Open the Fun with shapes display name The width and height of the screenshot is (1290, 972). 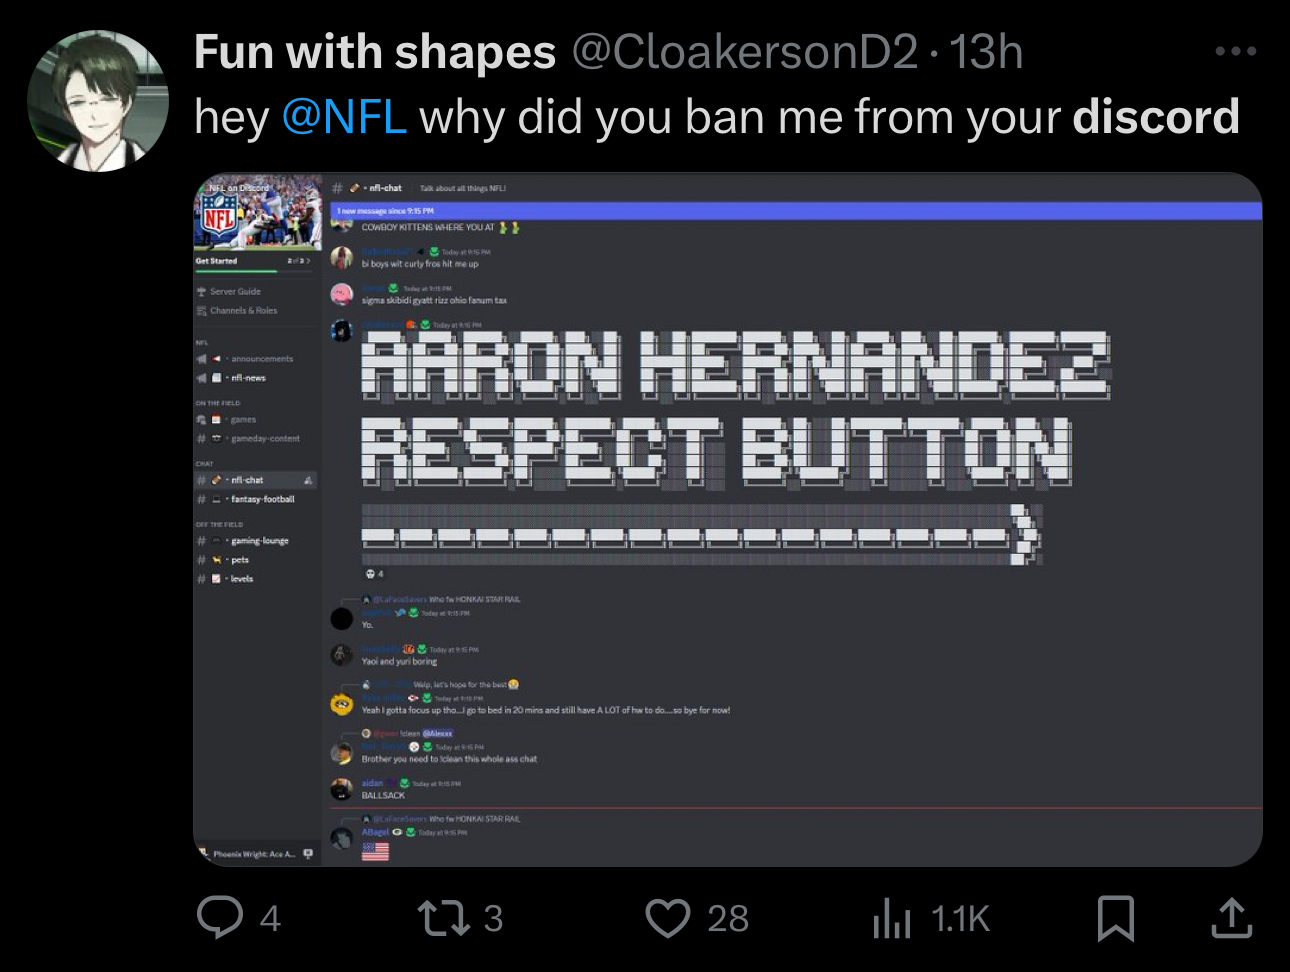[375, 52]
